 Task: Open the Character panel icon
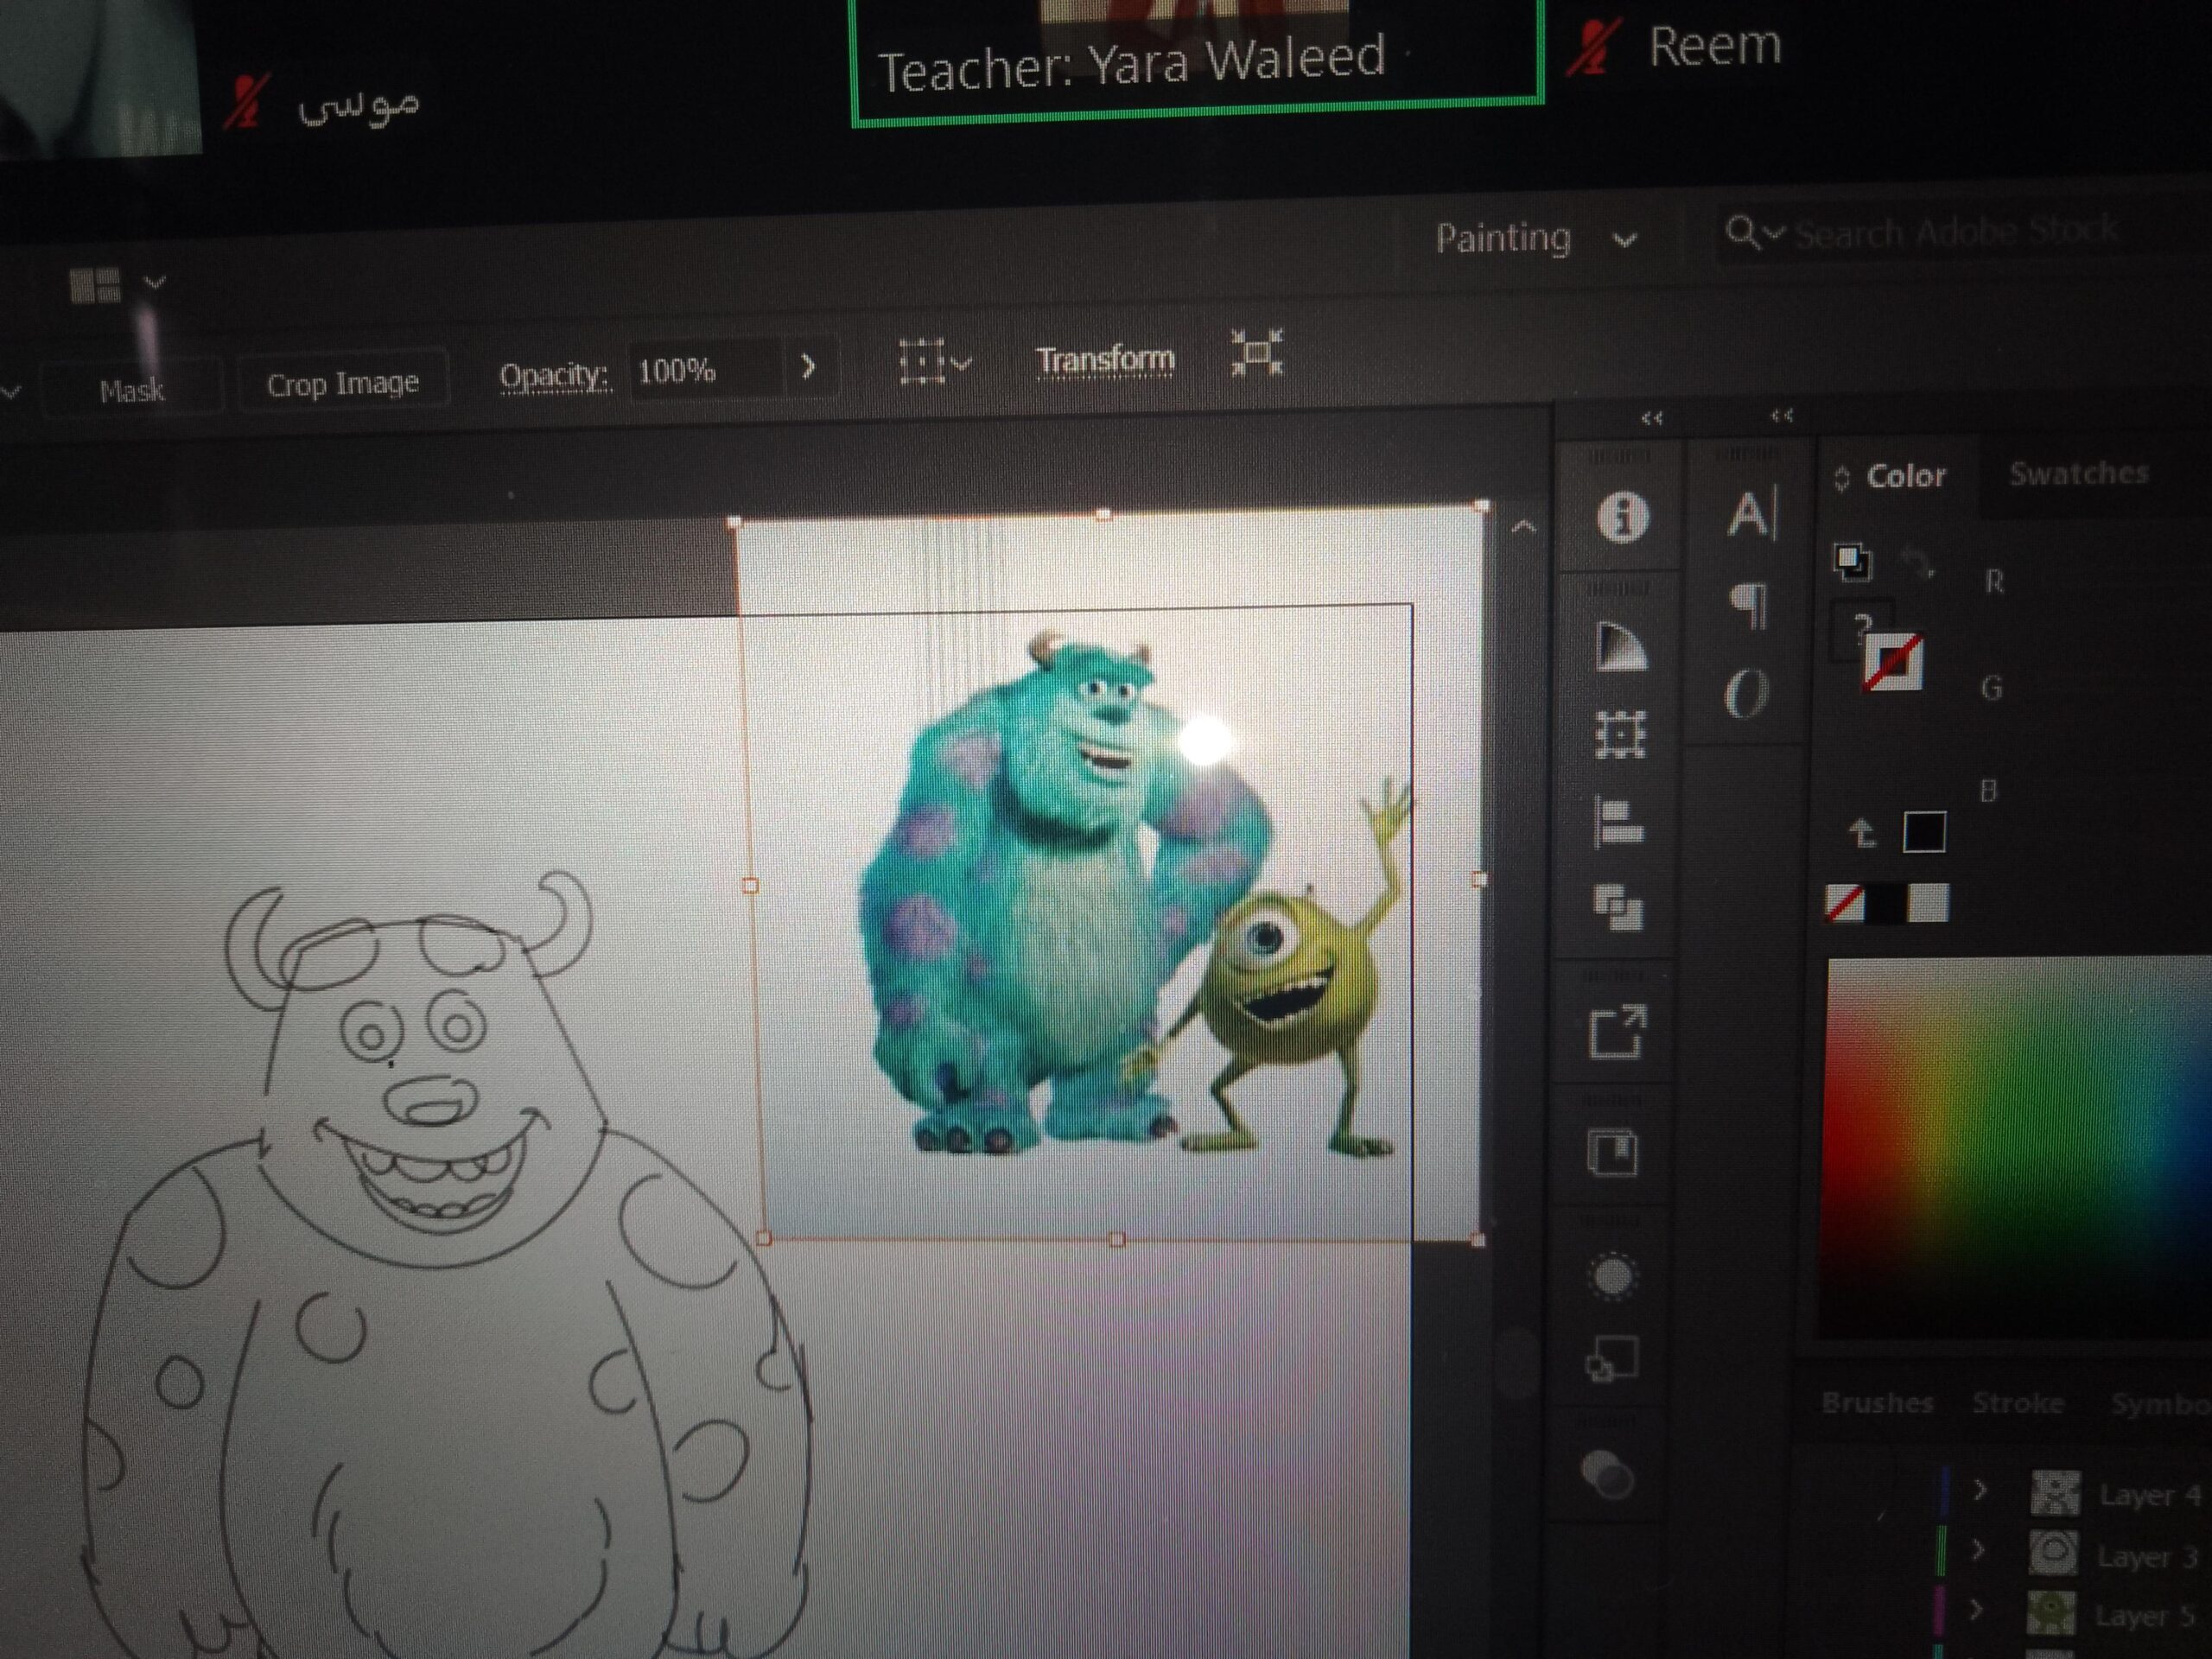[x=1751, y=516]
